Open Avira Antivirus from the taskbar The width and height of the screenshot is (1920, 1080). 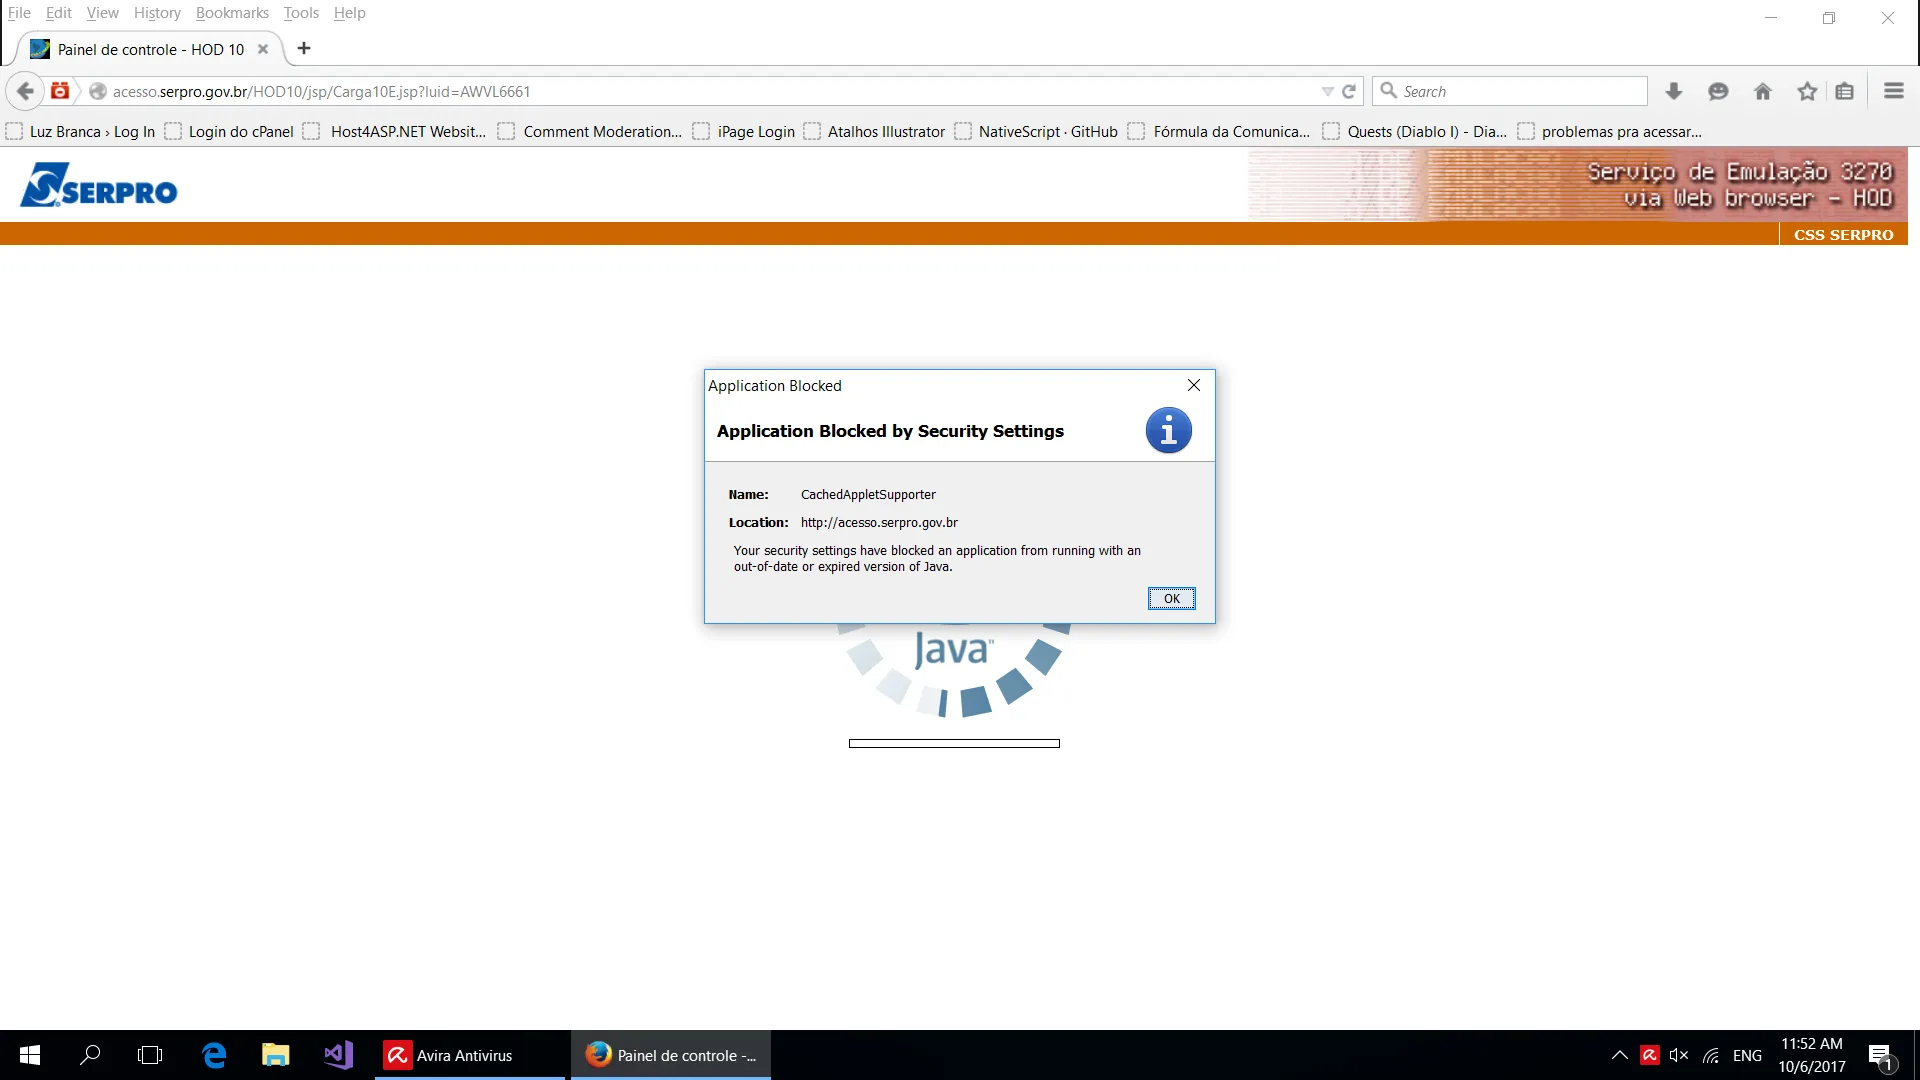coord(463,1055)
